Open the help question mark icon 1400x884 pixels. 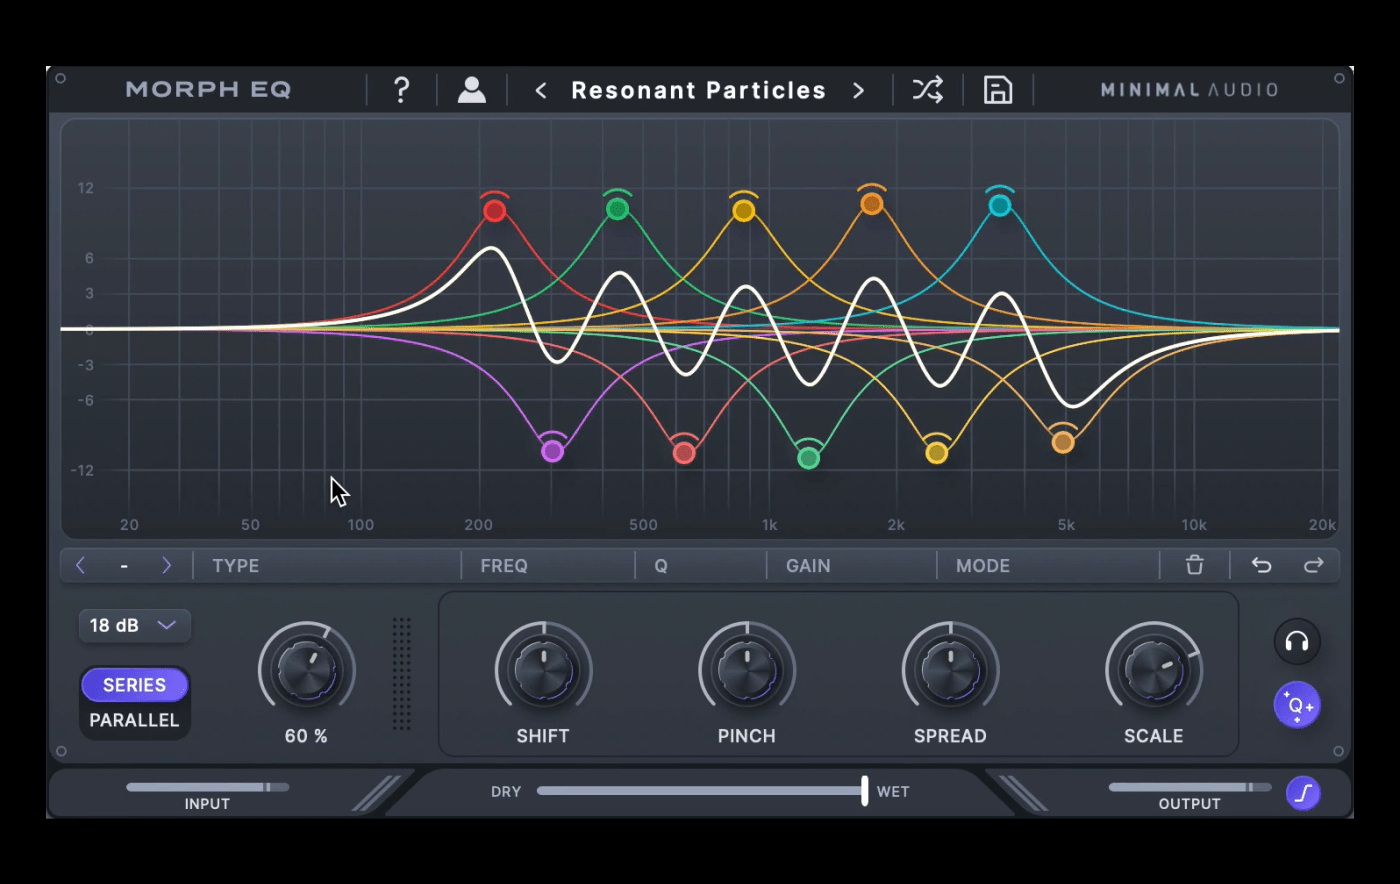[401, 90]
